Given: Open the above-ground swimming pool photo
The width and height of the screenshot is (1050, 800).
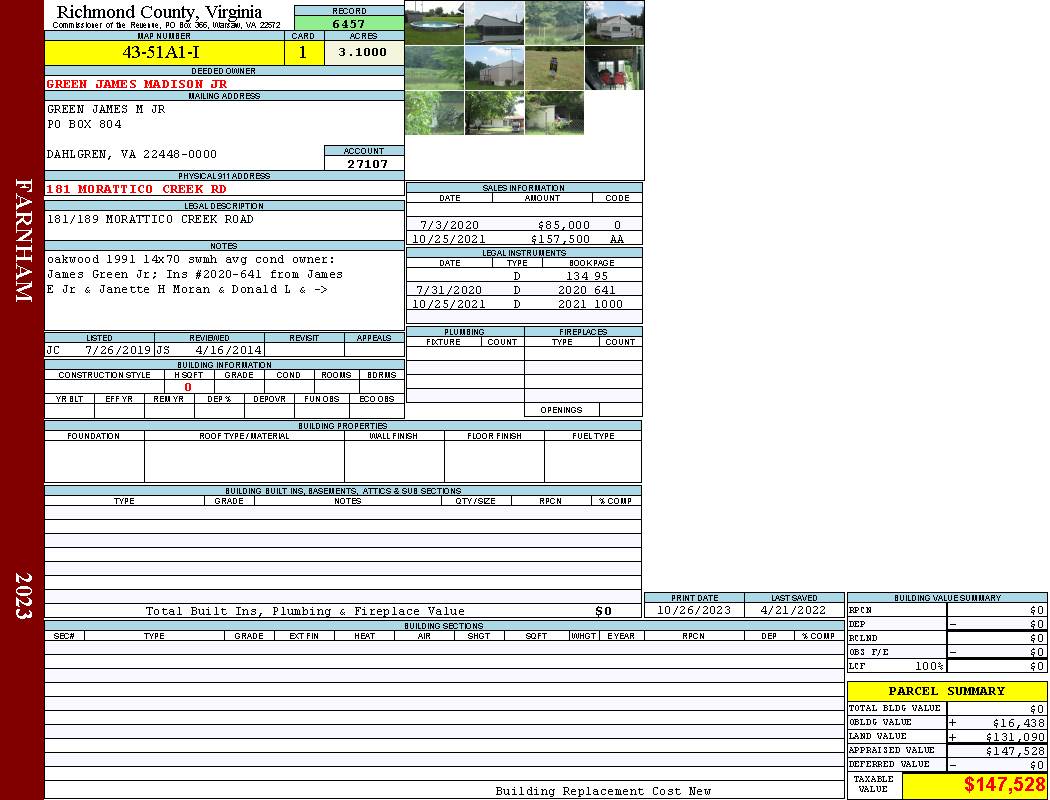Looking at the screenshot, I should tap(434, 22).
